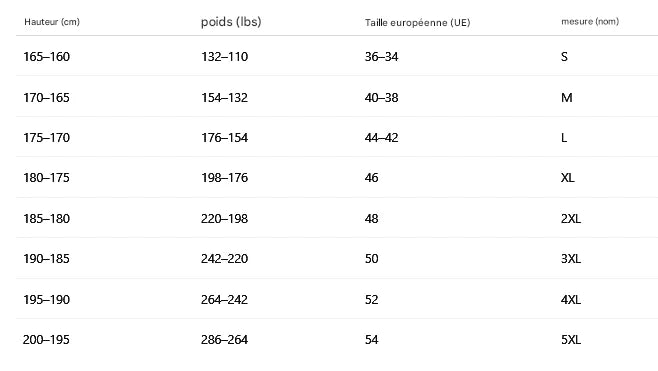Click the Hauteur (cm) column header
The image size is (658, 371).
click(52, 22)
